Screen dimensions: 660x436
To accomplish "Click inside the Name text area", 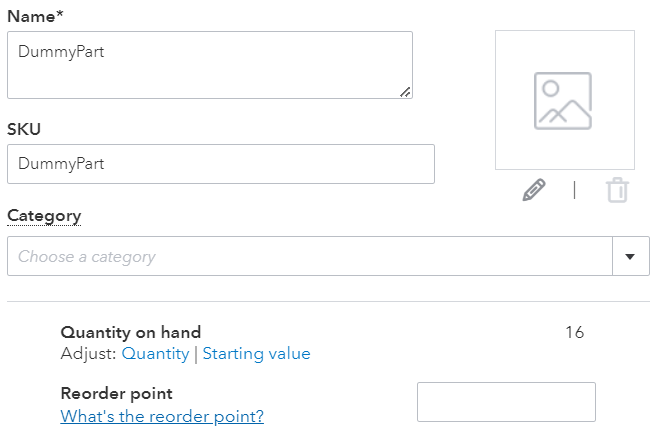I will 210,65.
